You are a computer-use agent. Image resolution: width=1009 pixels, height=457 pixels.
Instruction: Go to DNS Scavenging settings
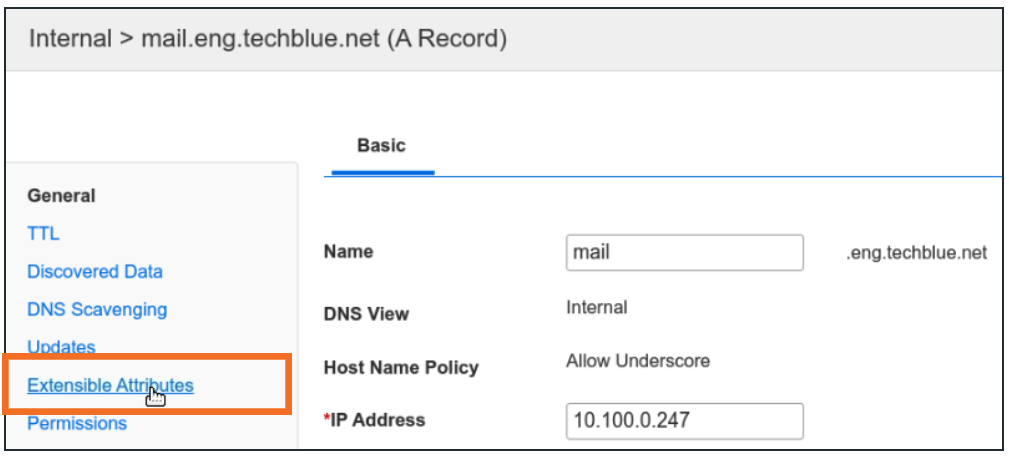[x=97, y=310]
